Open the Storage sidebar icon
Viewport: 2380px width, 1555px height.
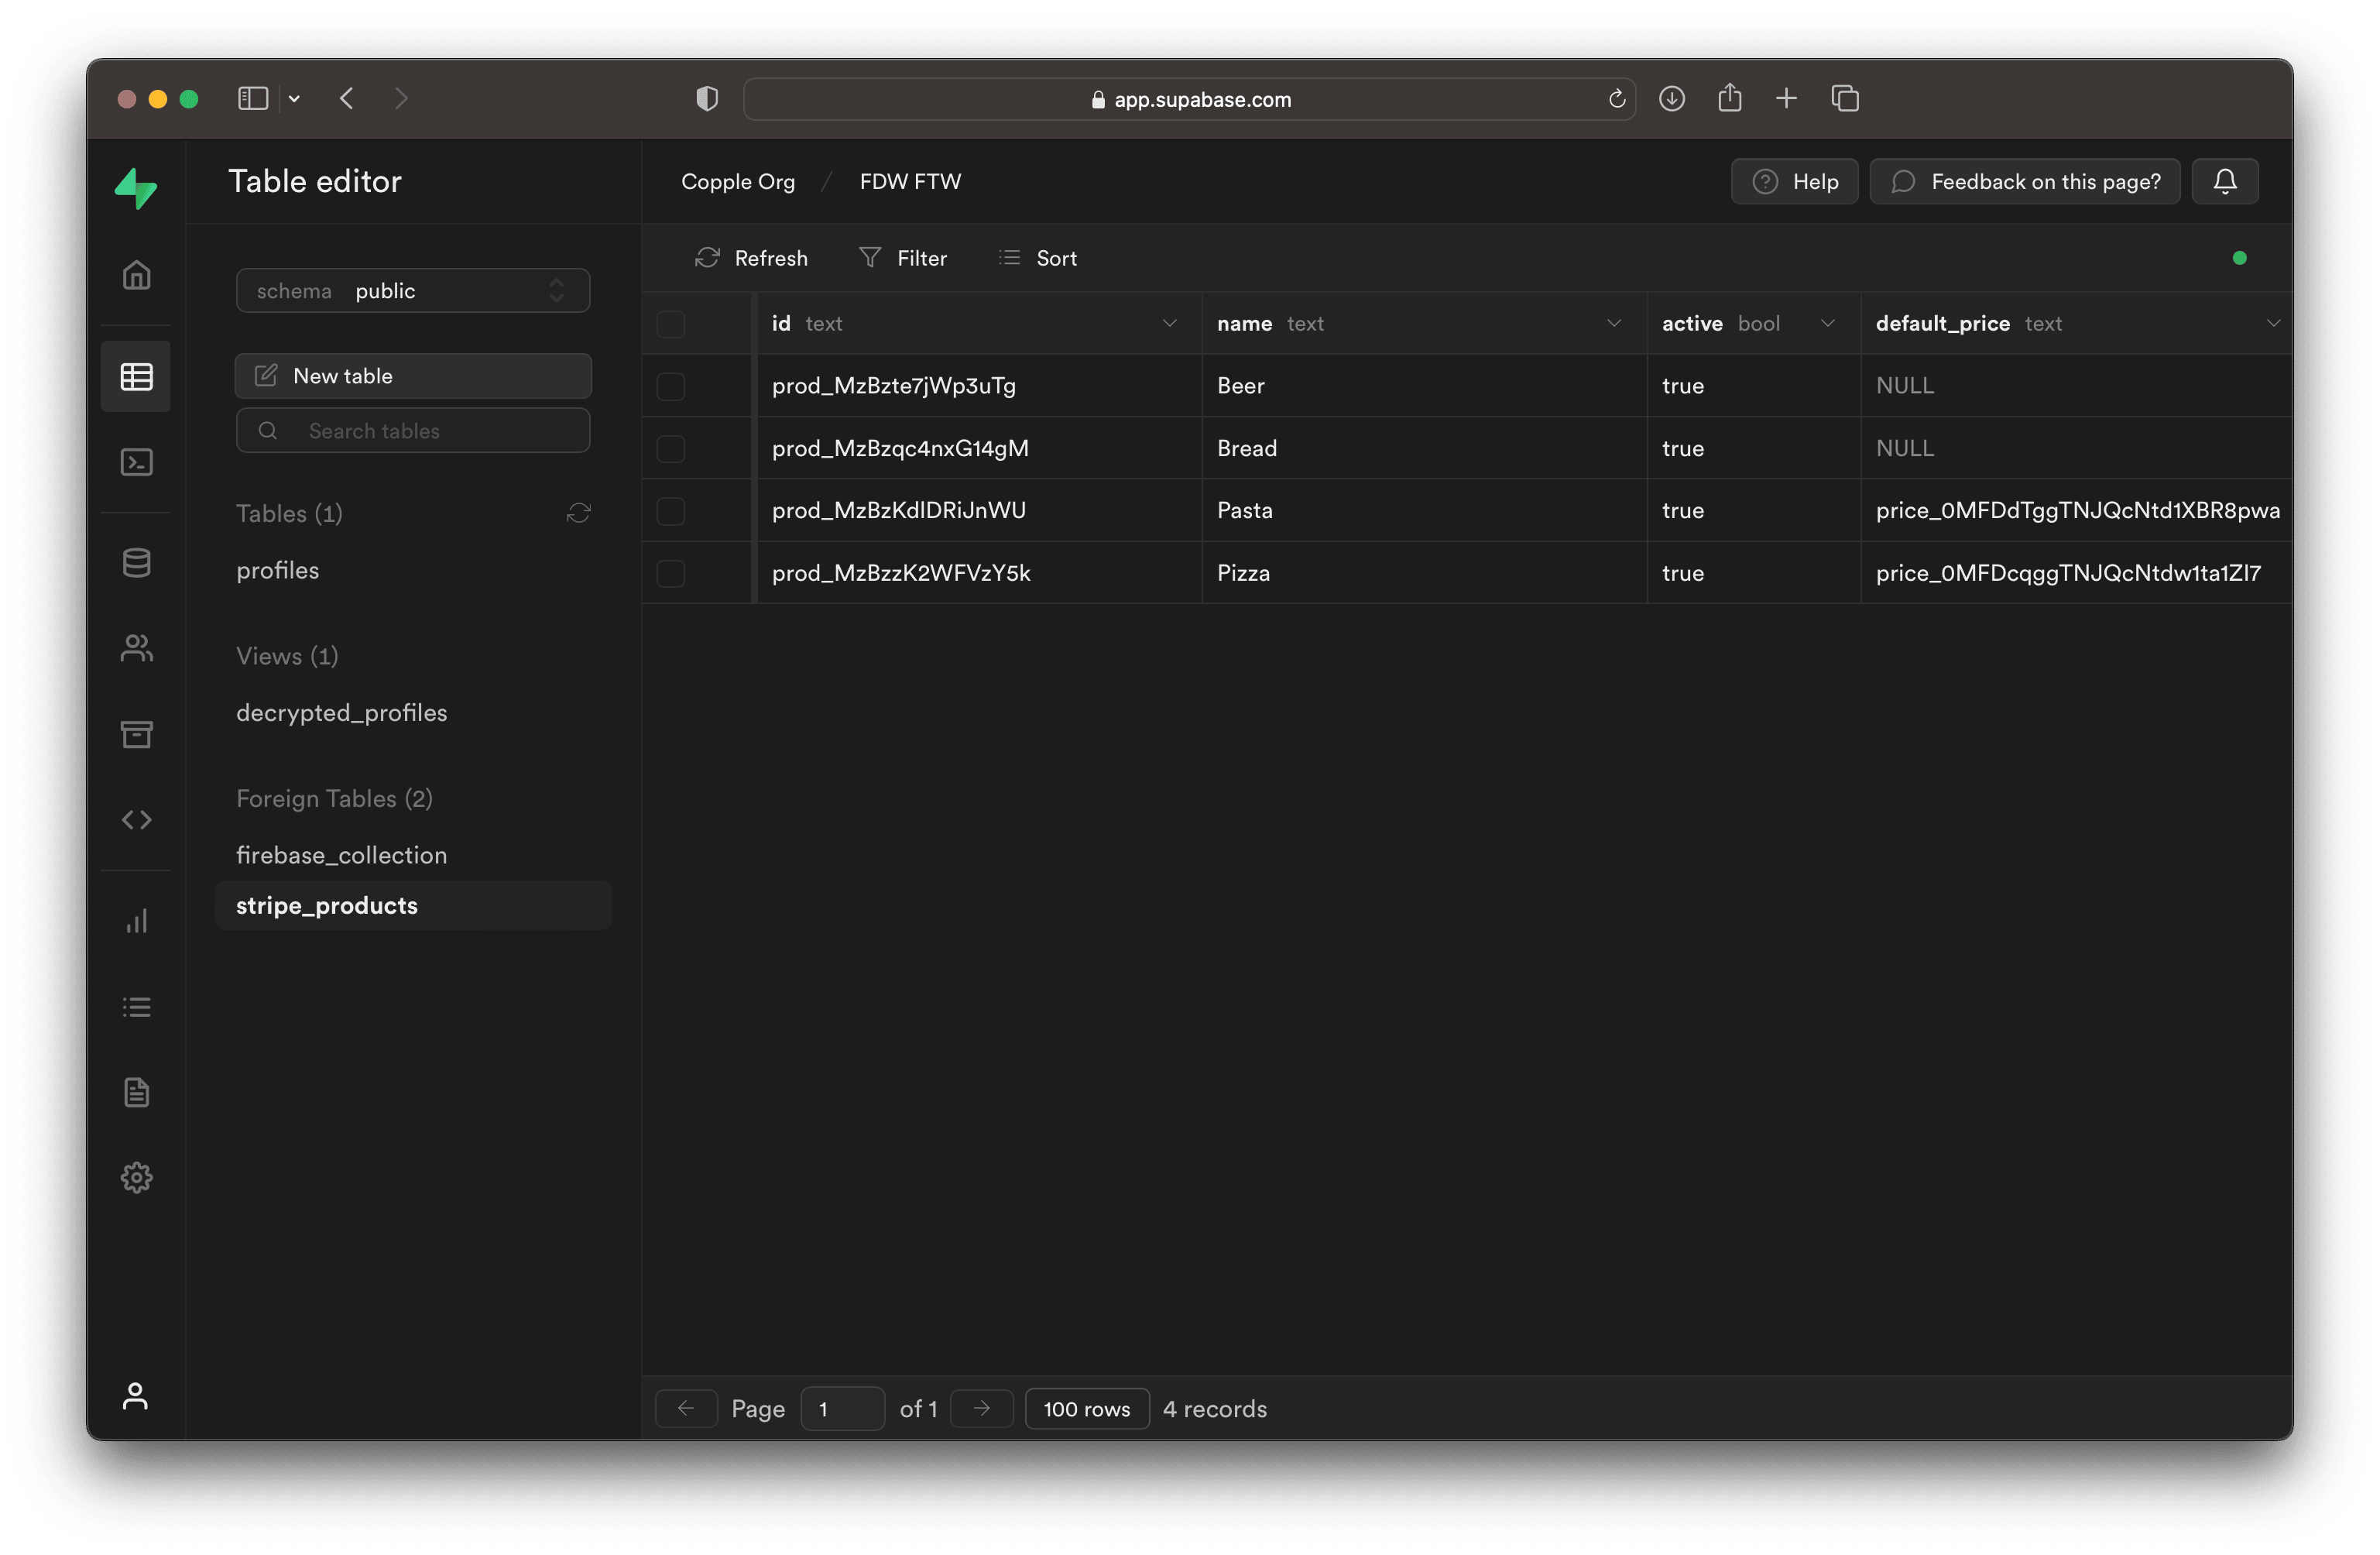[x=136, y=735]
